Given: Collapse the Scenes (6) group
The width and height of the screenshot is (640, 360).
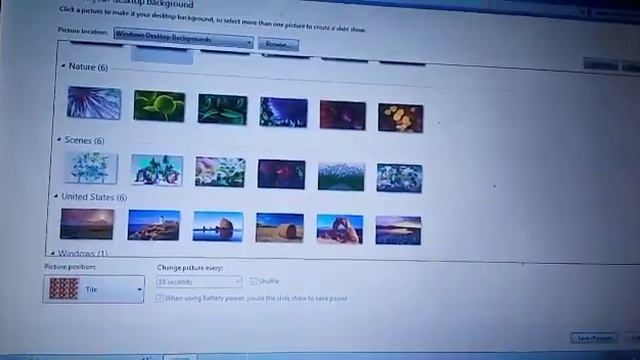Looking at the screenshot, I should pos(59,140).
